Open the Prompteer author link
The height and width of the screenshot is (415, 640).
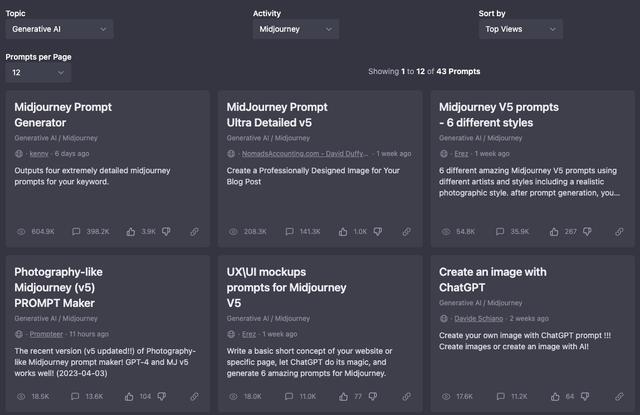pyautogui.click(x=46, y=334)
